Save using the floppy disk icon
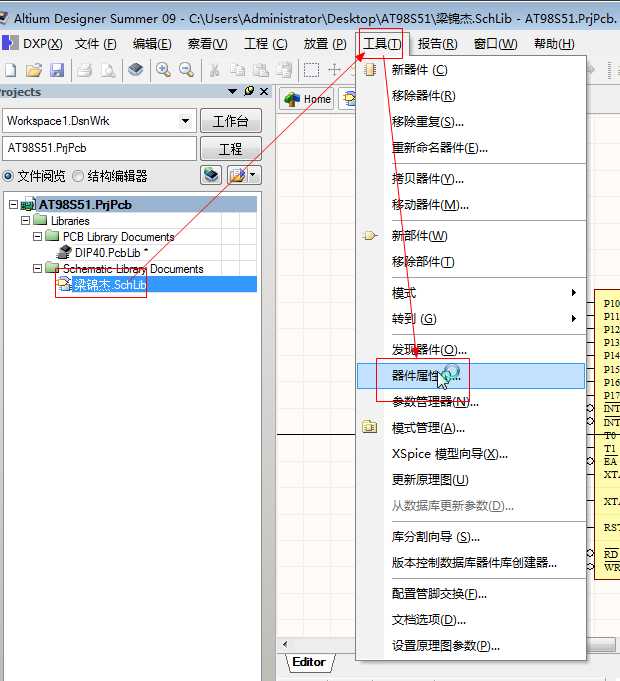This screenshot has height=681, width=620. (57, 70)
